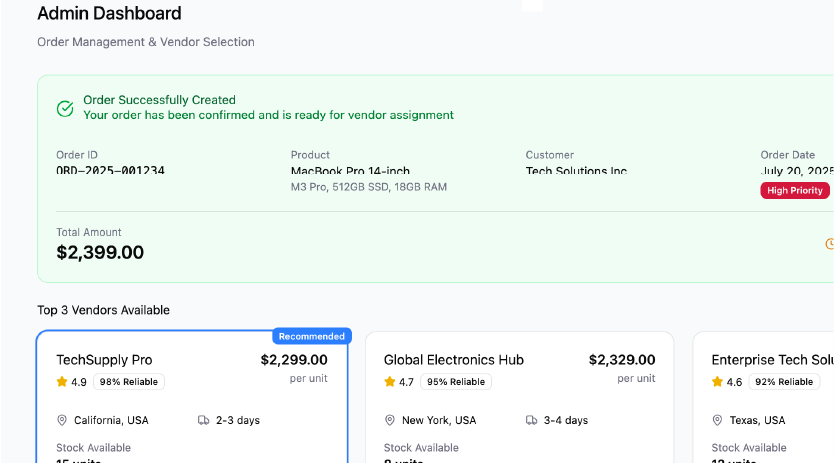The height and width of the screenshot is (464, 834).
Task: Click the July 20 order date value
Action: (x=797, y=170)
